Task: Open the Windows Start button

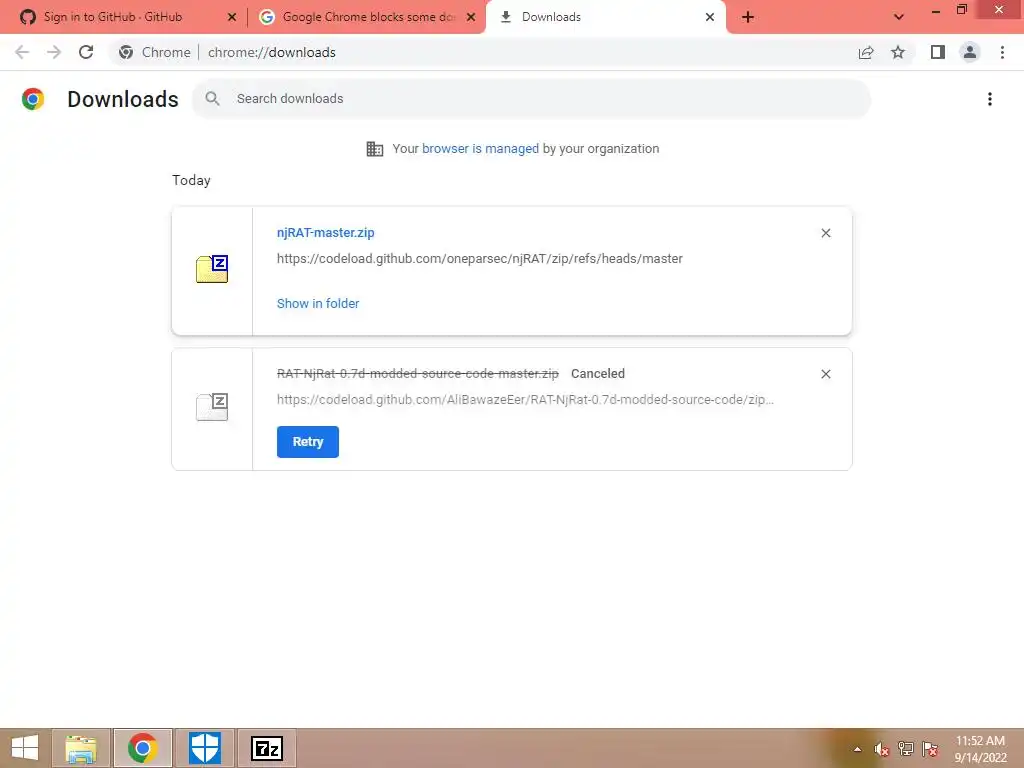Action: point(25,748)
